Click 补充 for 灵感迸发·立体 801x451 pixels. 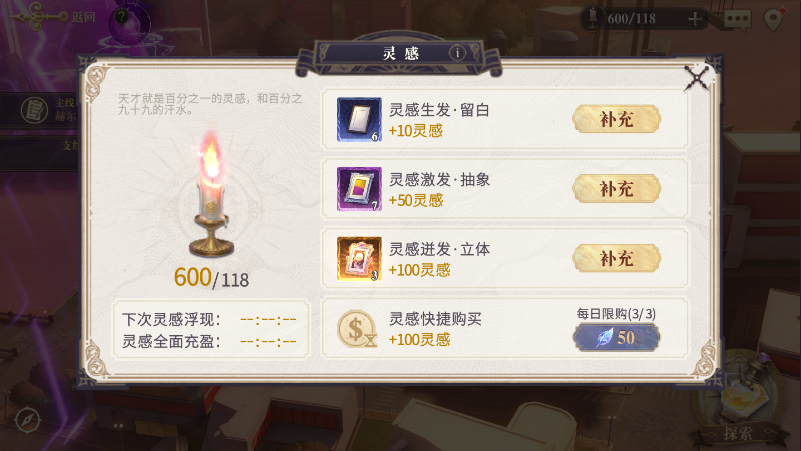pos(617,258)
